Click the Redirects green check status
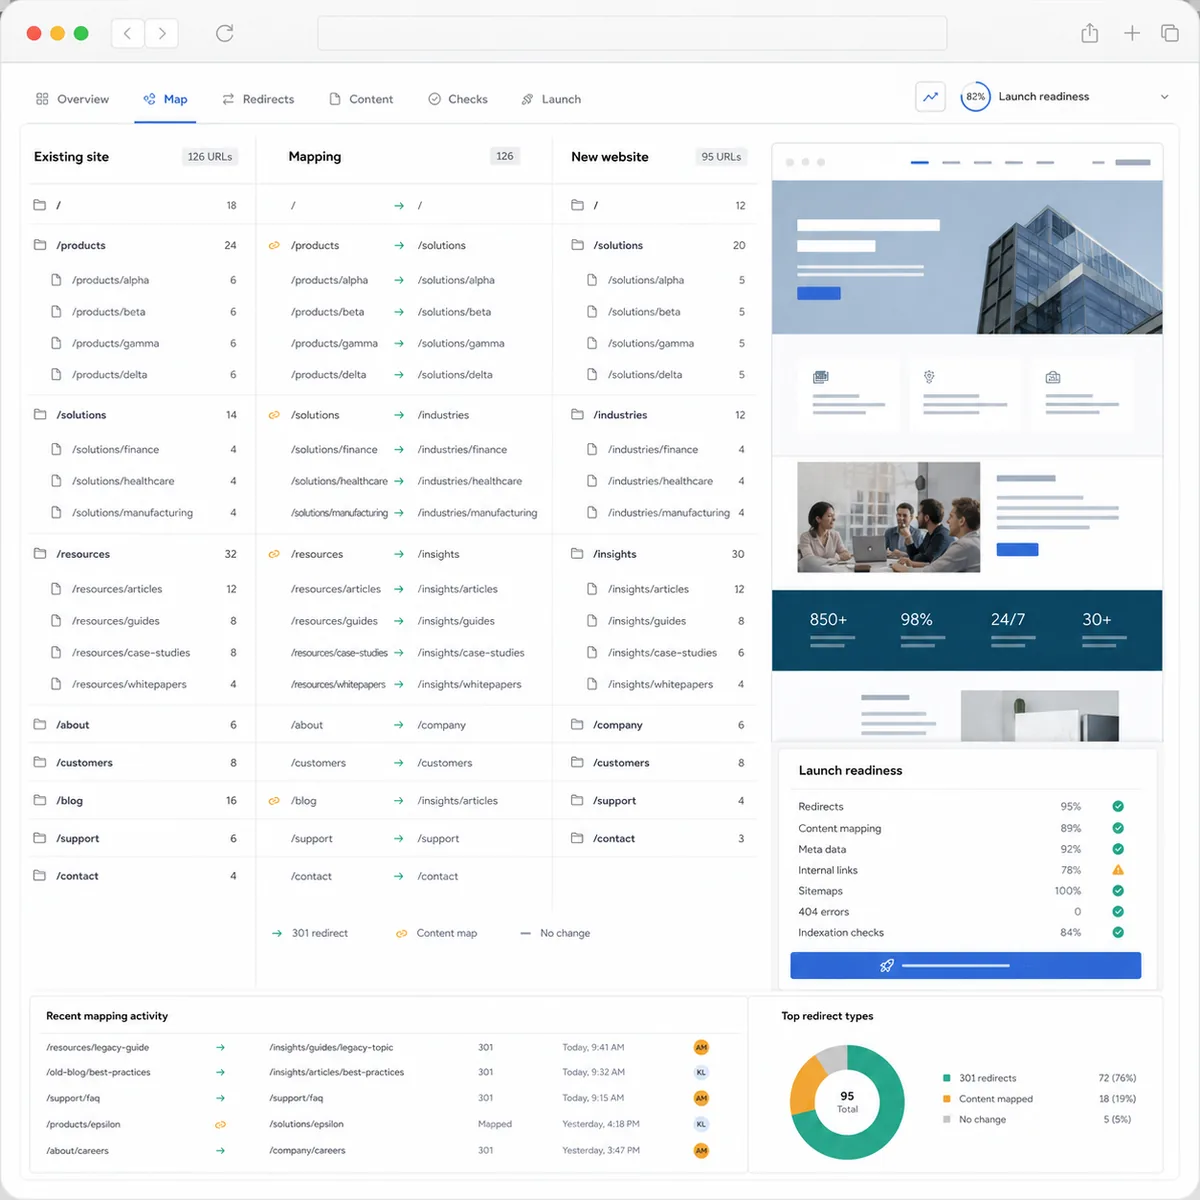The height and width of the screenshot is (1200, 1200). pos(1118,806)
